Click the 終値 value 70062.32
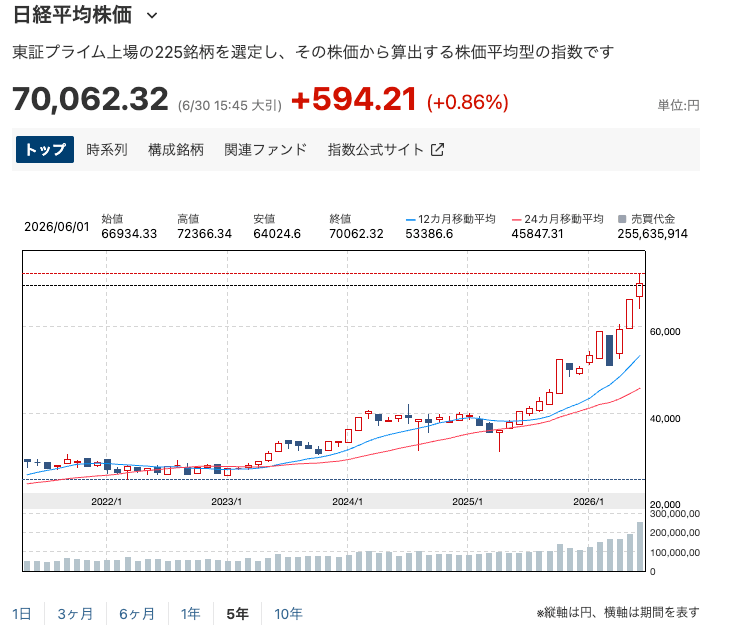The image size is (734, 629). coord(356,234)
